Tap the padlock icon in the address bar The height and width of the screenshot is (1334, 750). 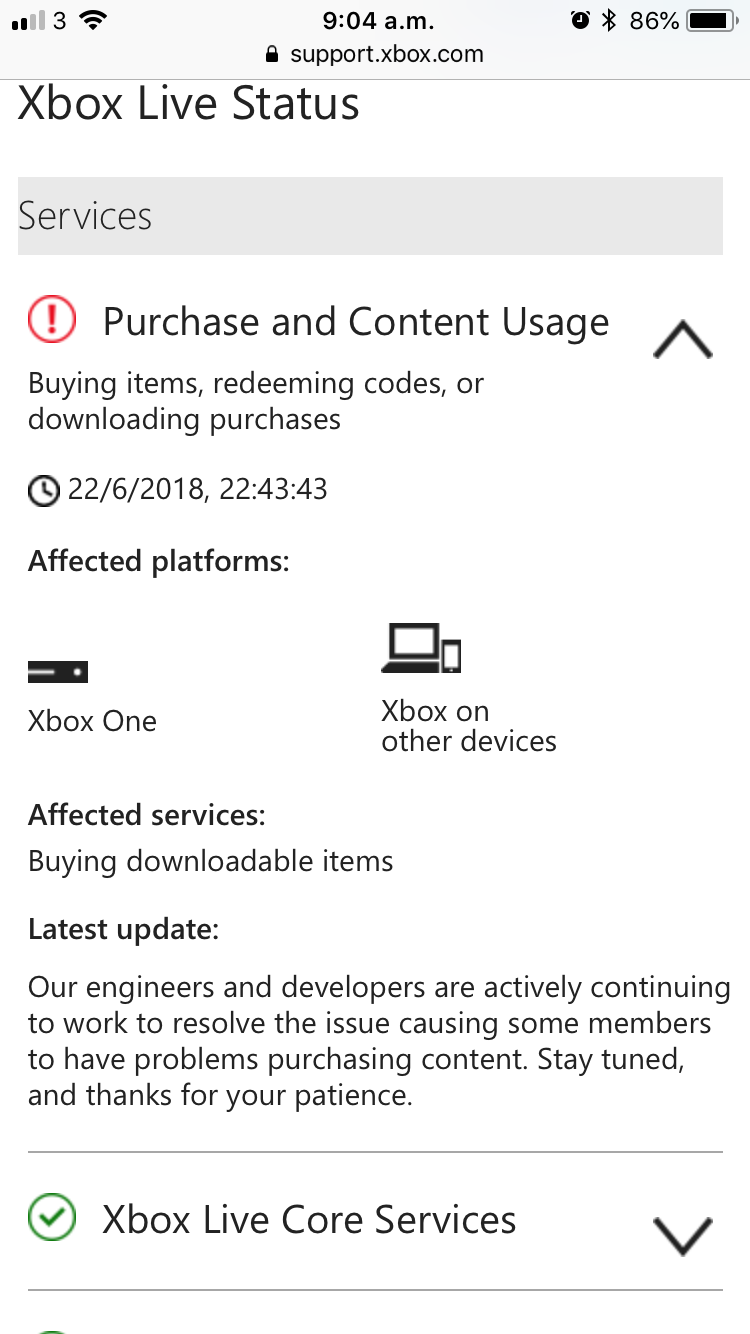click(x=271, y=54)
